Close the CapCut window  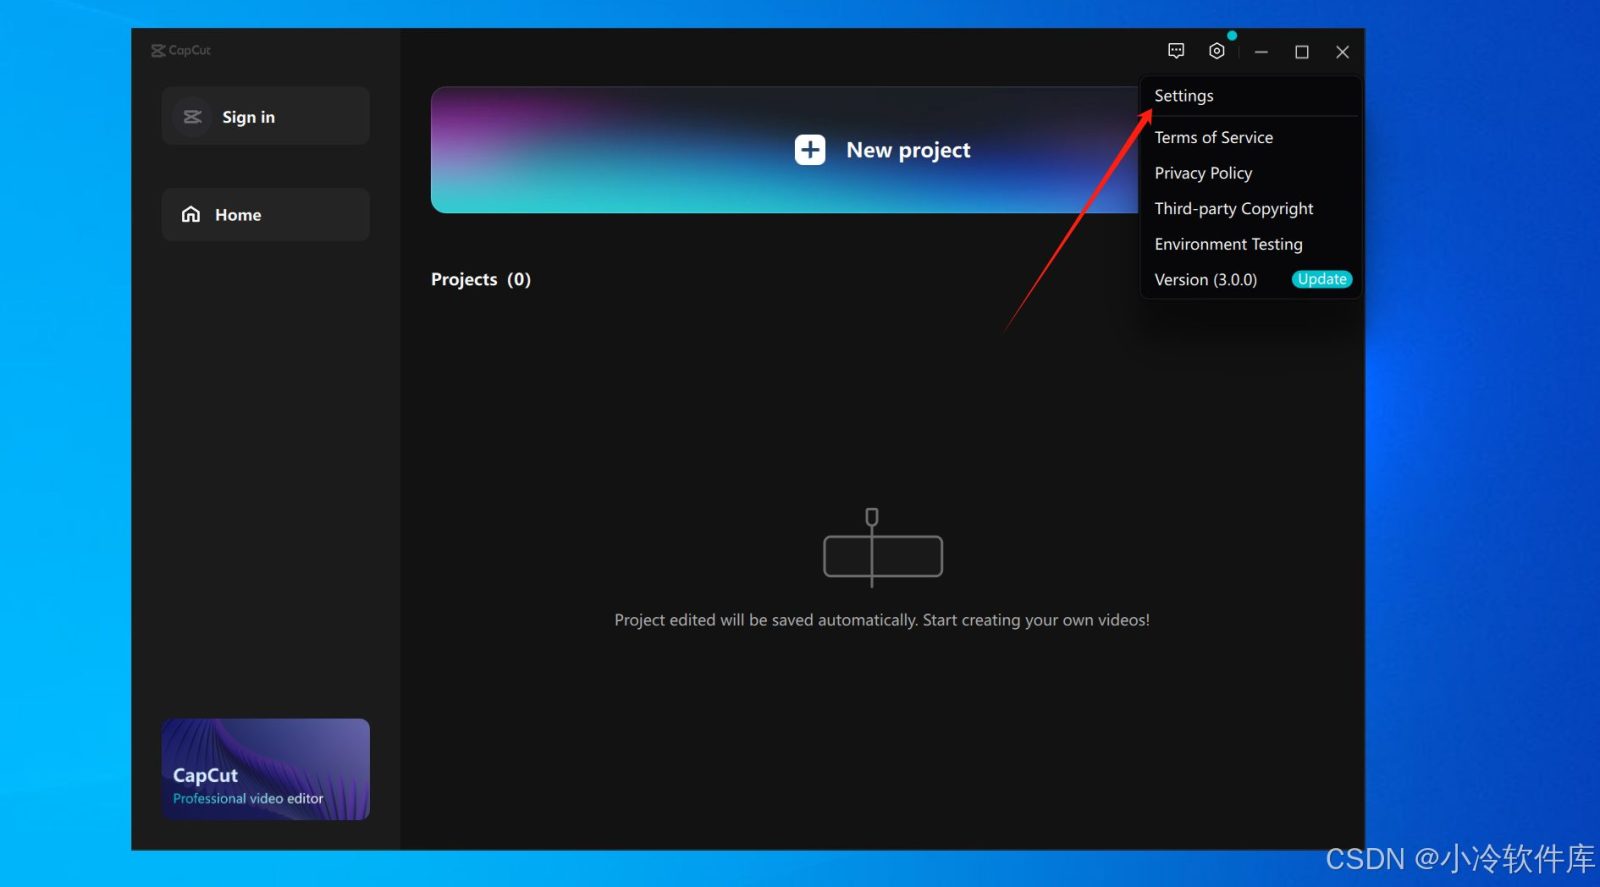click(x=1343, y=52)
